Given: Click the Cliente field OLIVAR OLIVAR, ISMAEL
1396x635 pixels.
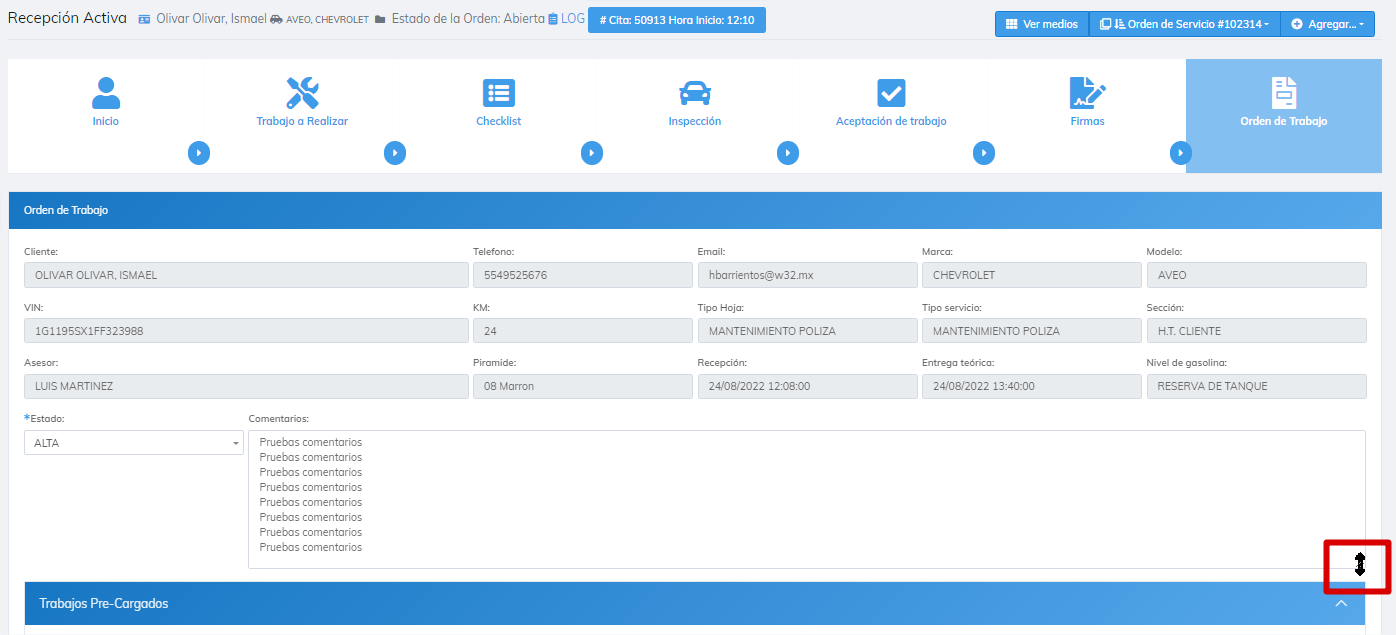Looking at the screenshot, I should [246, 275].
